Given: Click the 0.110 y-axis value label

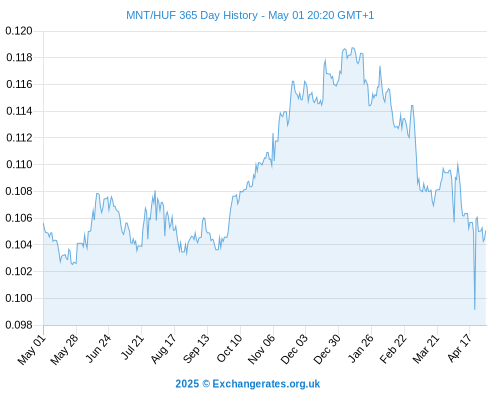Looking at the screenshot, I should pyautogui.click(x=19, y=164).
